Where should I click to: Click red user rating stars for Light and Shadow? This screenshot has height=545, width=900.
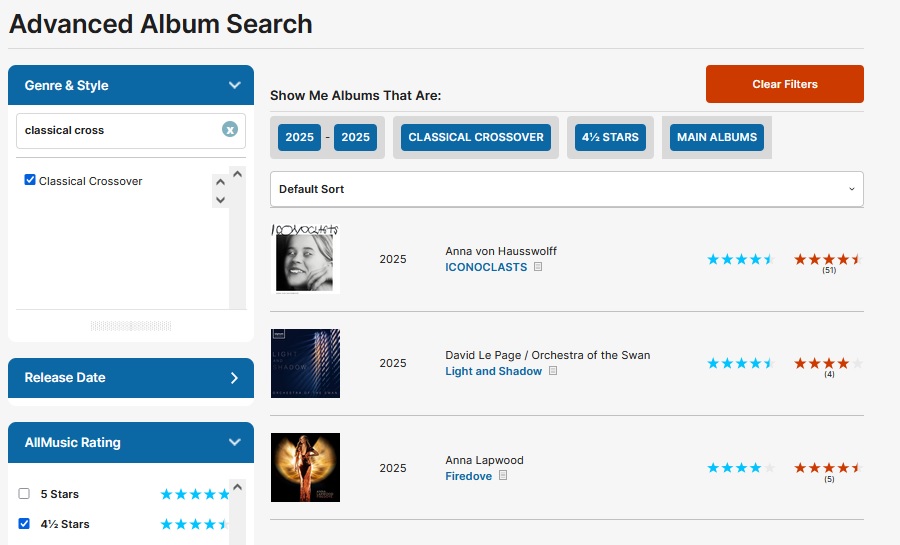(x=828, y=363)
